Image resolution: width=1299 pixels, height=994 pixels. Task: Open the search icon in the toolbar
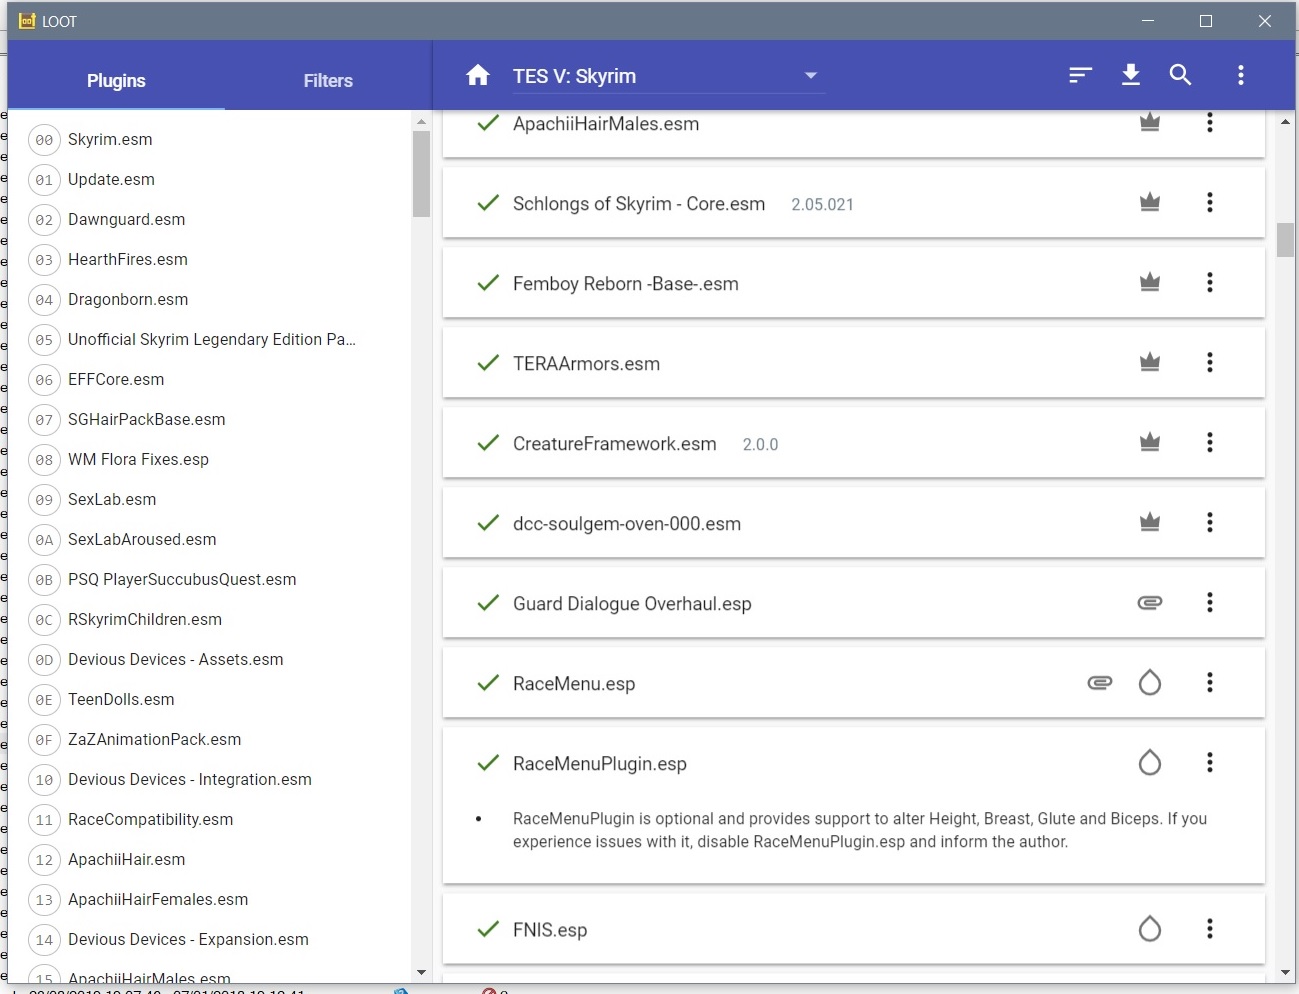click(1181, 75)
